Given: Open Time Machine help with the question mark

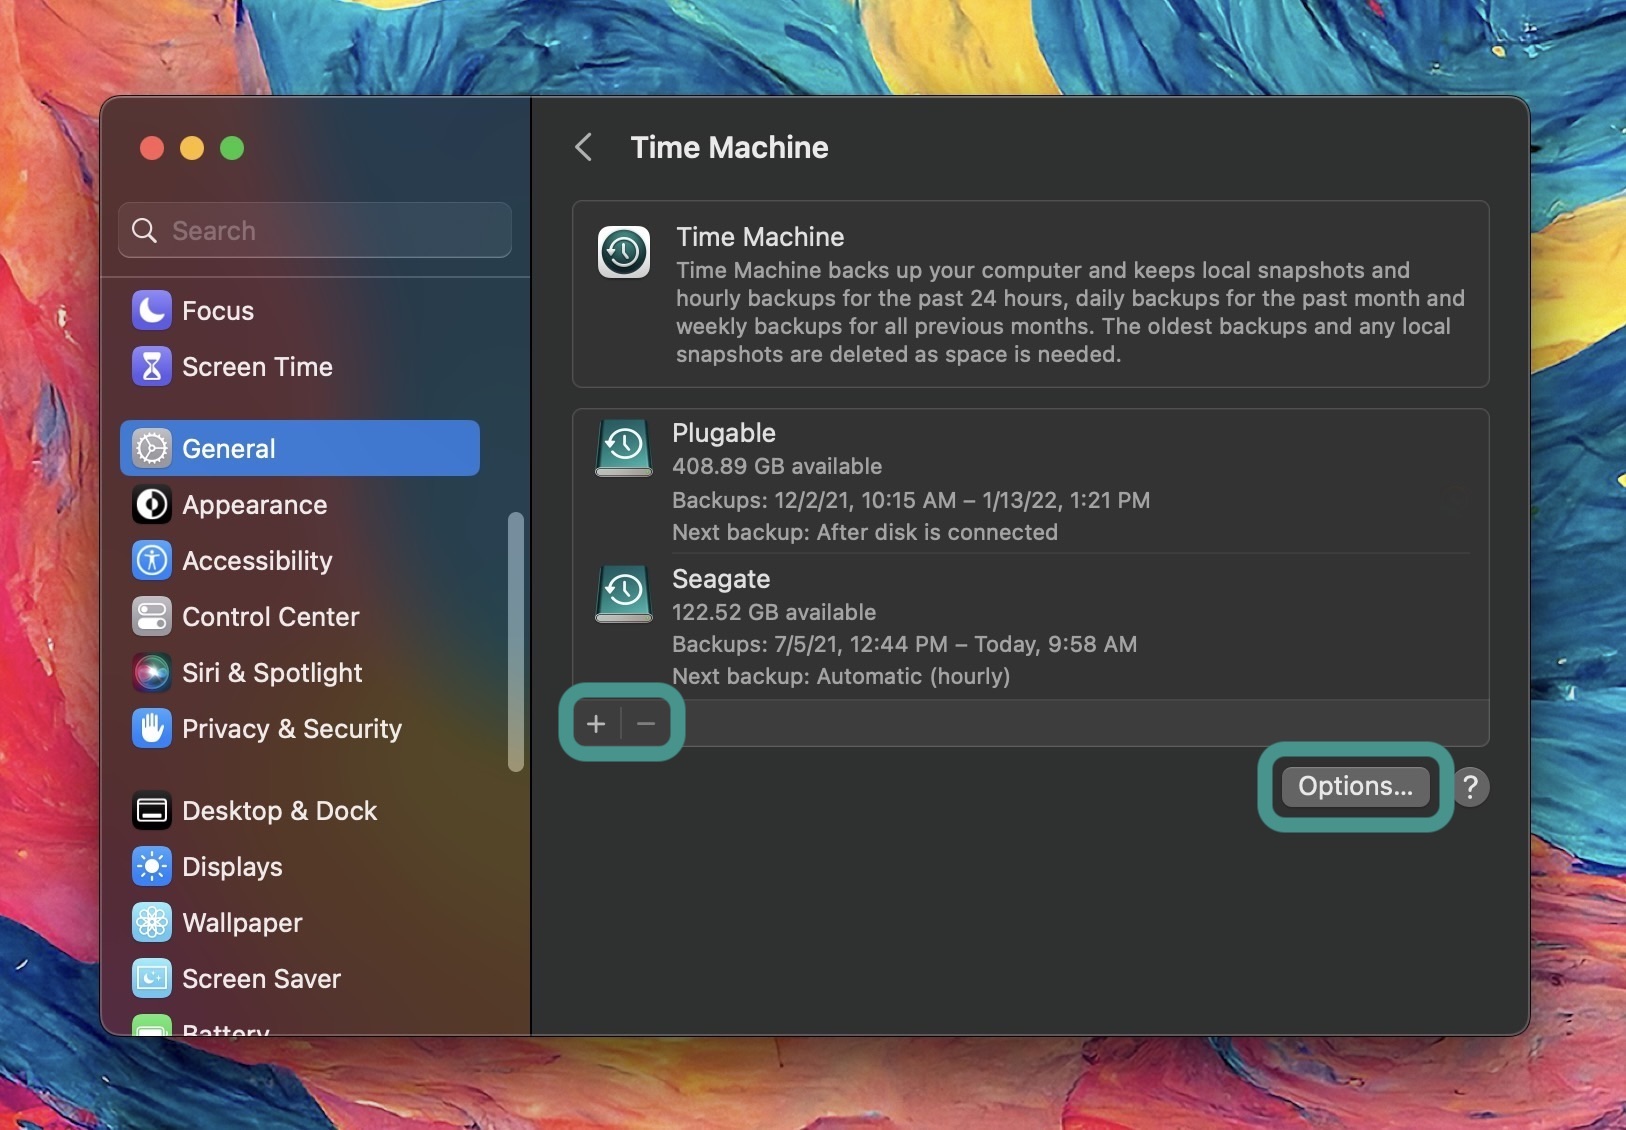Looking at the screenshot, I should click(1471, 787).
